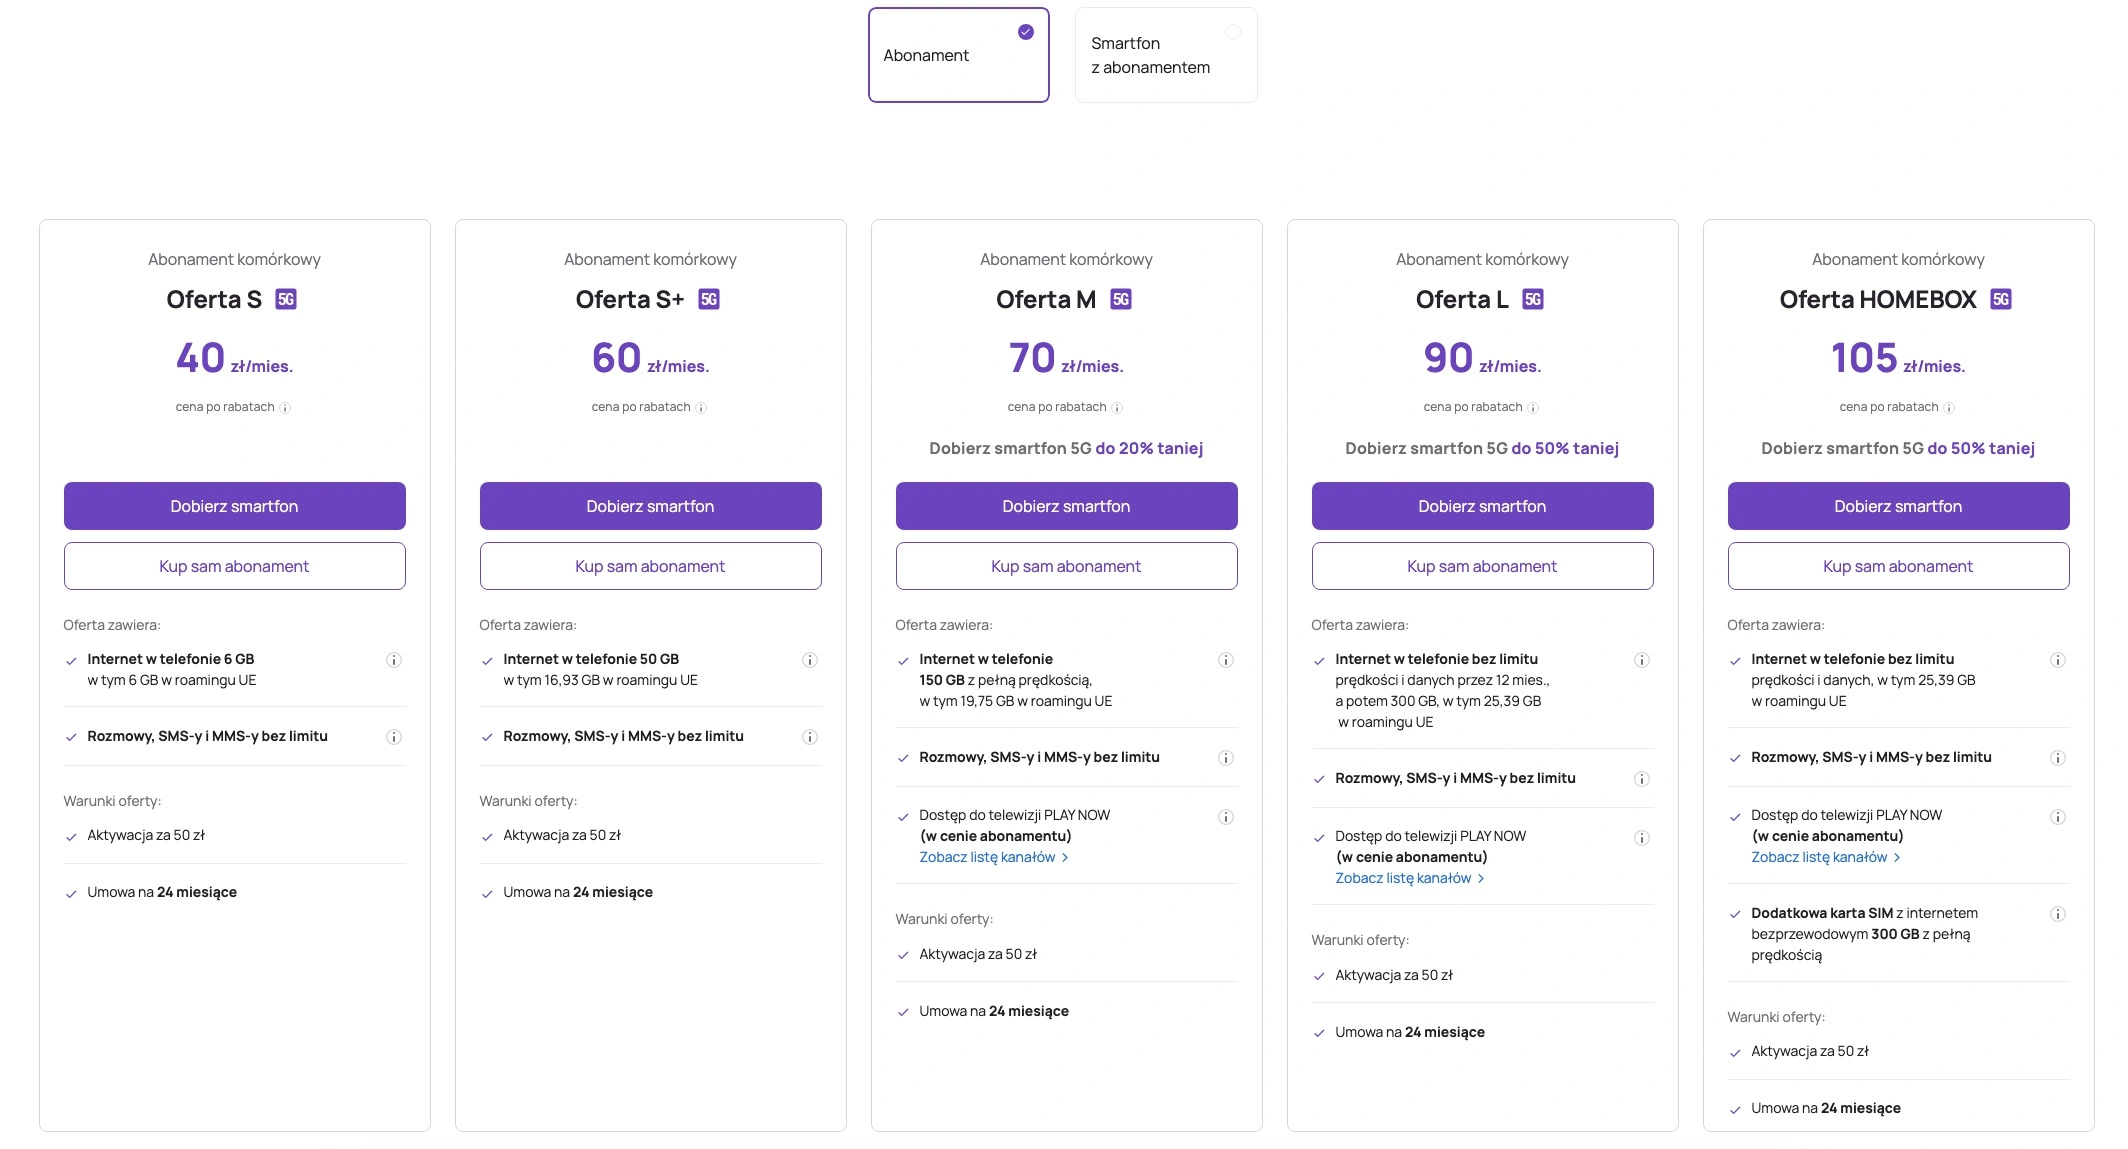Viewport: 2128px width, 1149px height.
Task: Open info icon for Oferta M 150 GB internet
Action: click(1226, 660)
